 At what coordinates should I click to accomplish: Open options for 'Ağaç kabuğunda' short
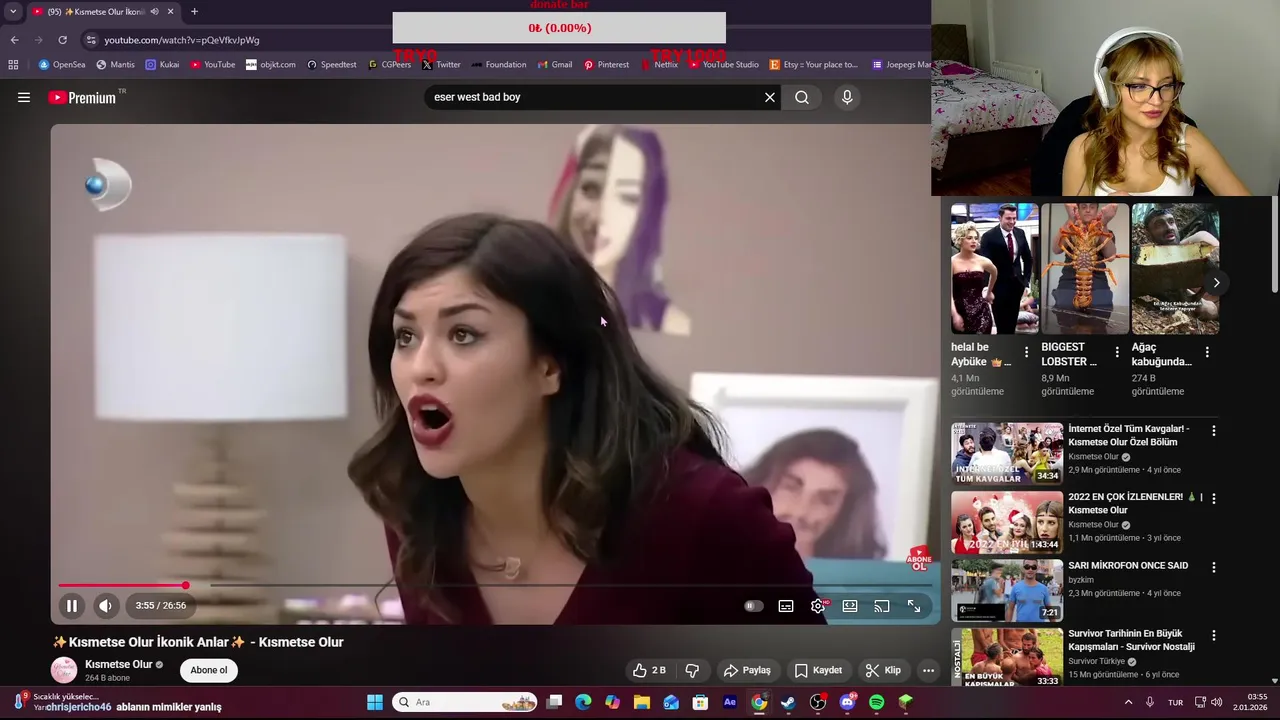point(1207,353)
